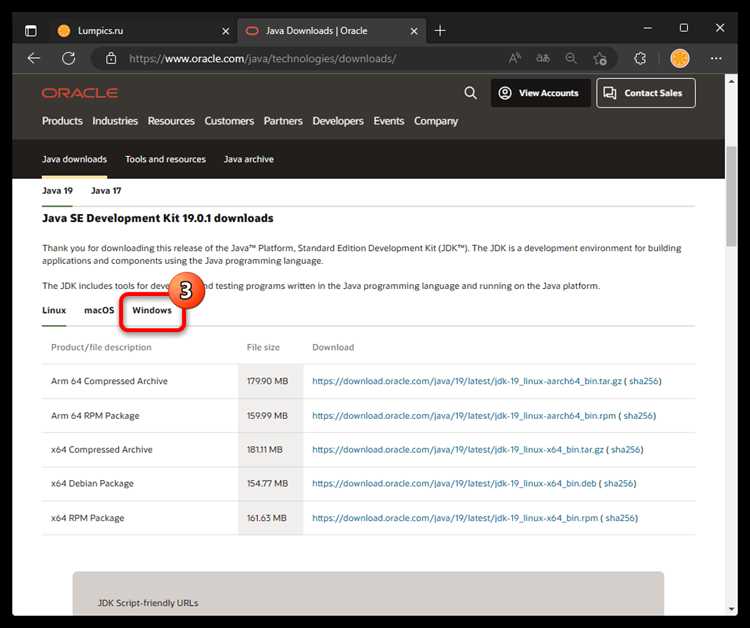Select the Windows platform tab

click(152, 311)
